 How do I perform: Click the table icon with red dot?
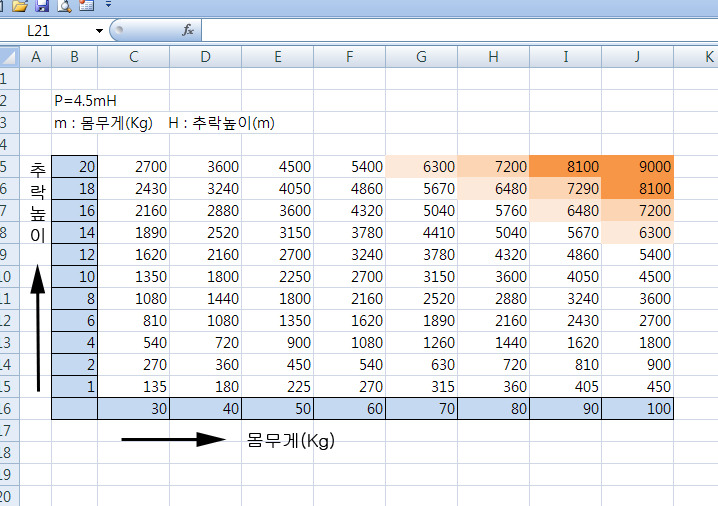coord(86,5)
